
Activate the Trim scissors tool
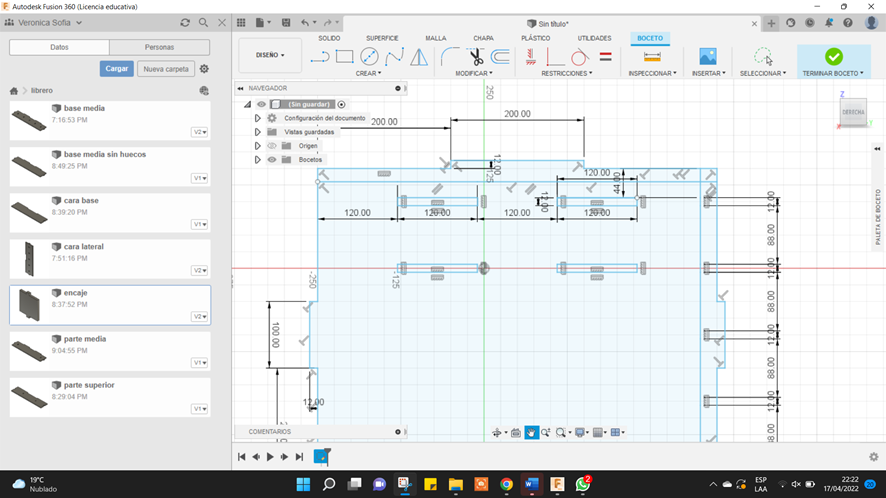(476, 57)
